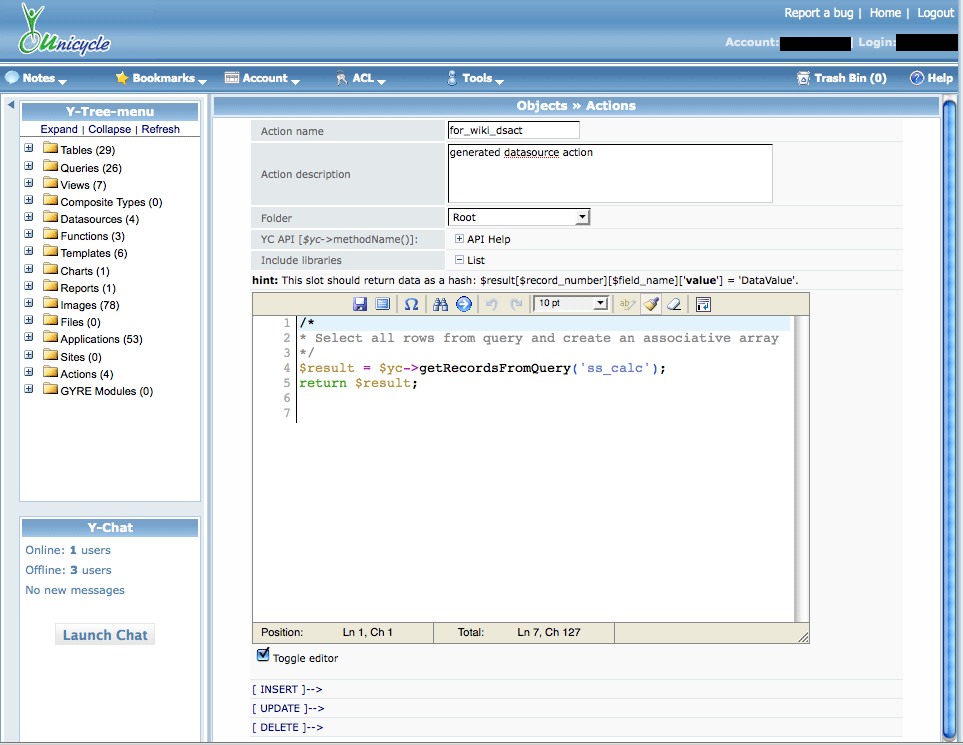Click the Report a bug link
The image size is (963, 745).
click(x=817, y=13)
